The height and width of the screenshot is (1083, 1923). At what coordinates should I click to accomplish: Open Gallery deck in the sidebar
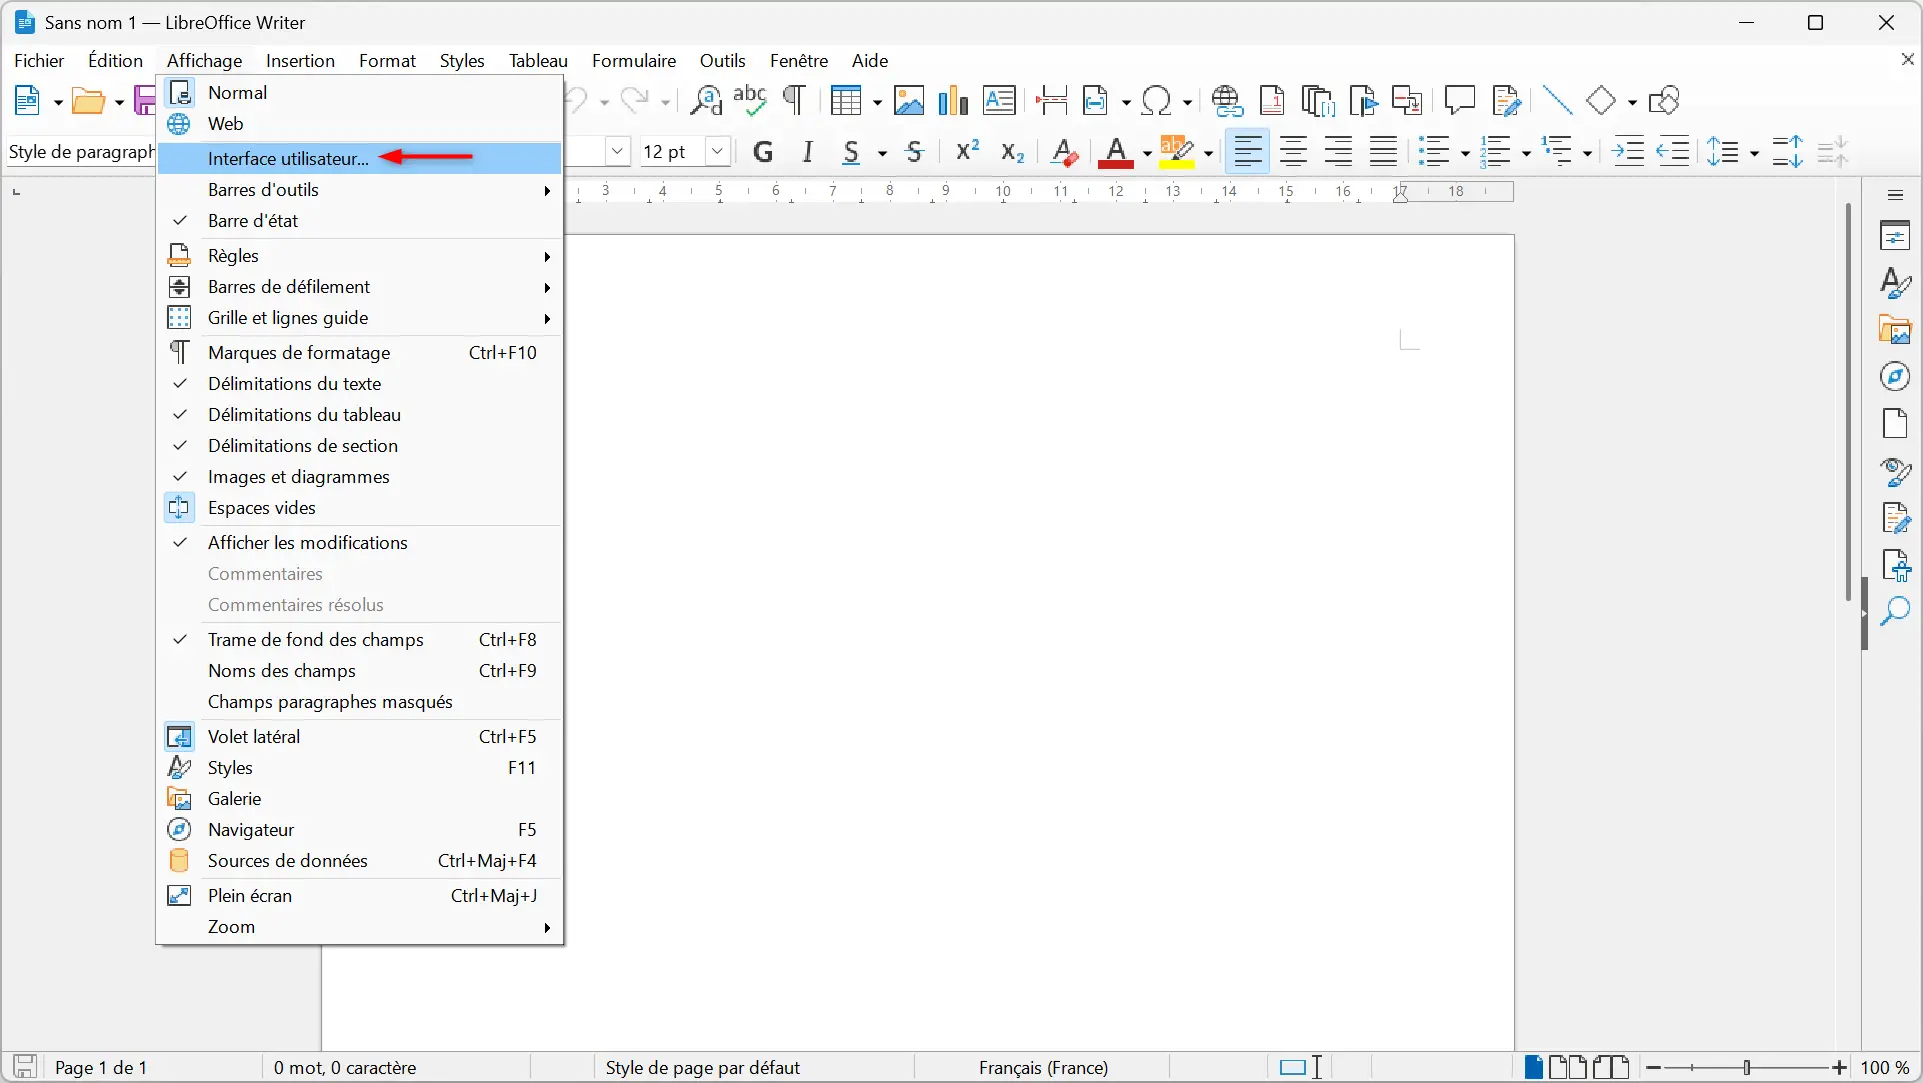[x=1895, y=330]
